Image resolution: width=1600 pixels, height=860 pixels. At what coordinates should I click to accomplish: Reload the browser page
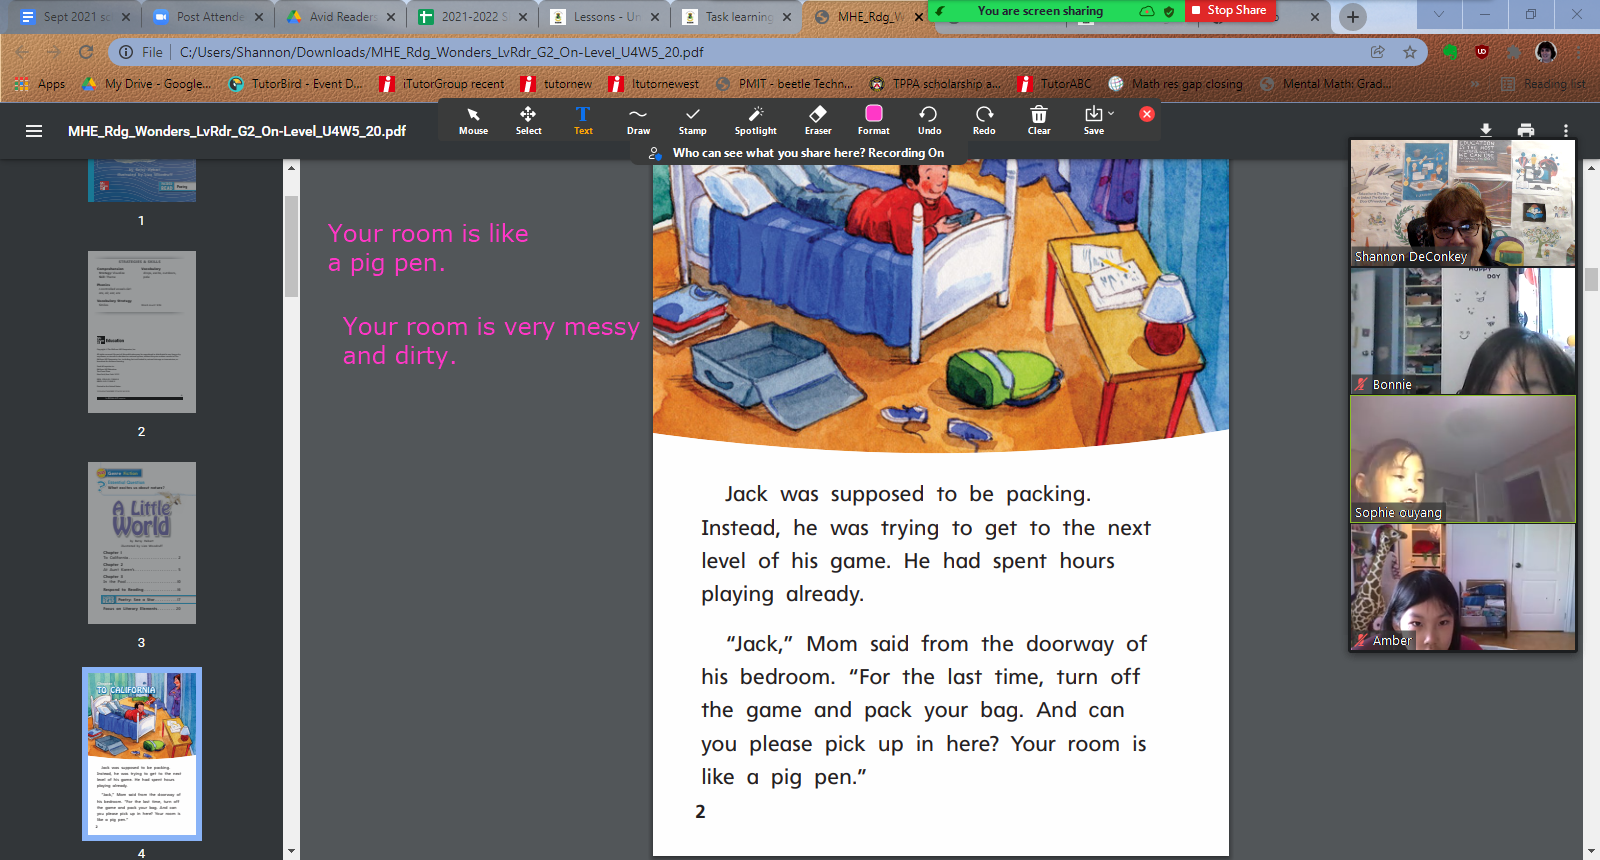(x=86, y=52)
